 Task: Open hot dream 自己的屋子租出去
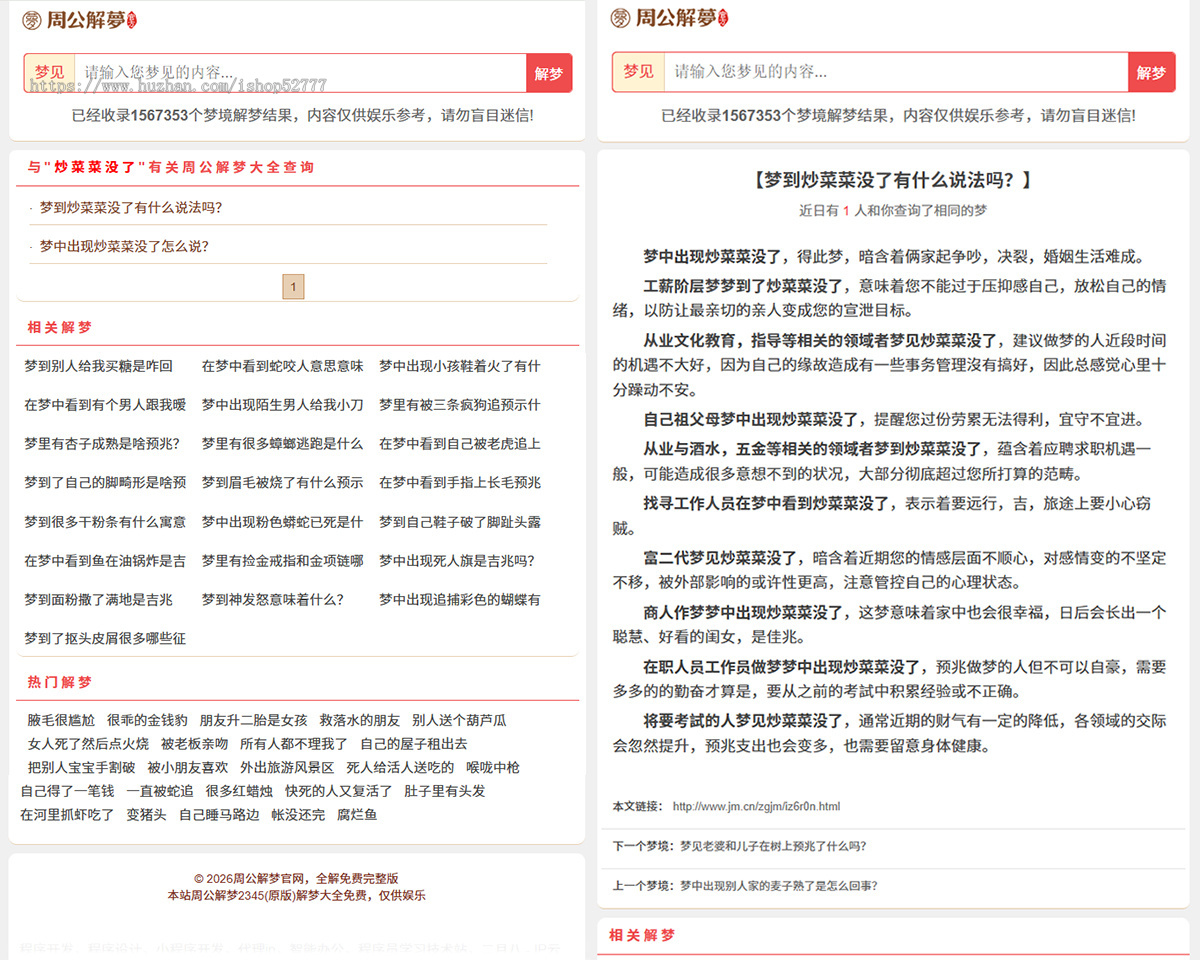point(414,744)
